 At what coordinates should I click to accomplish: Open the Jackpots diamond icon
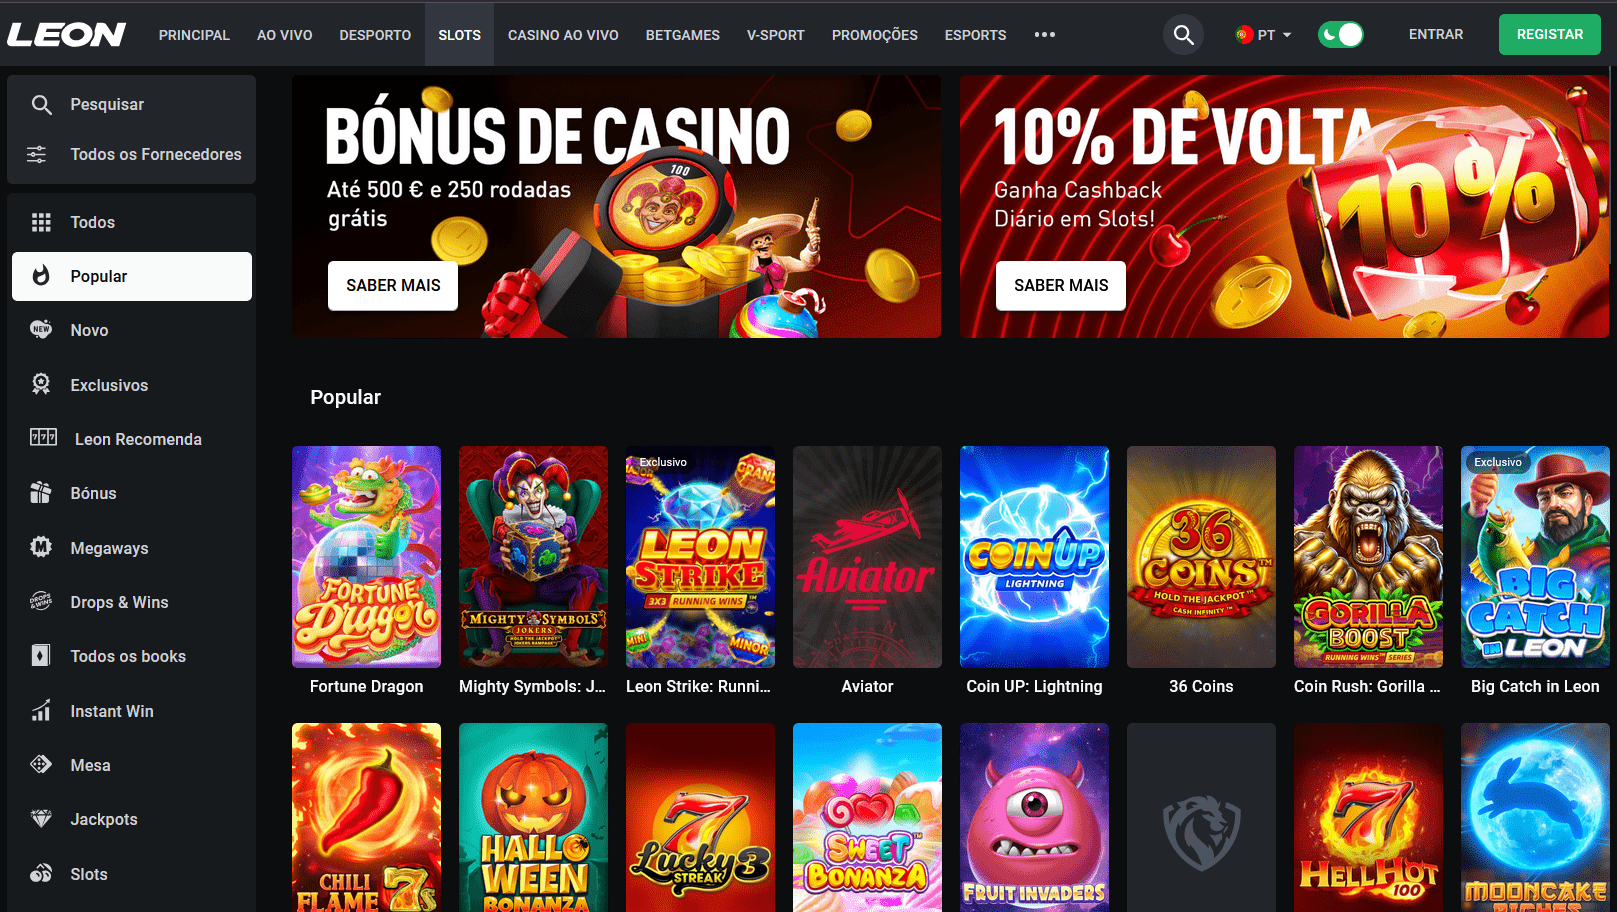pos(41,818)
